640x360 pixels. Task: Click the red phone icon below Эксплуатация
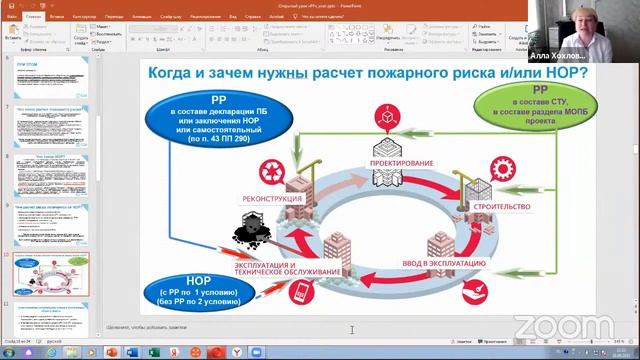coord(301,291)
